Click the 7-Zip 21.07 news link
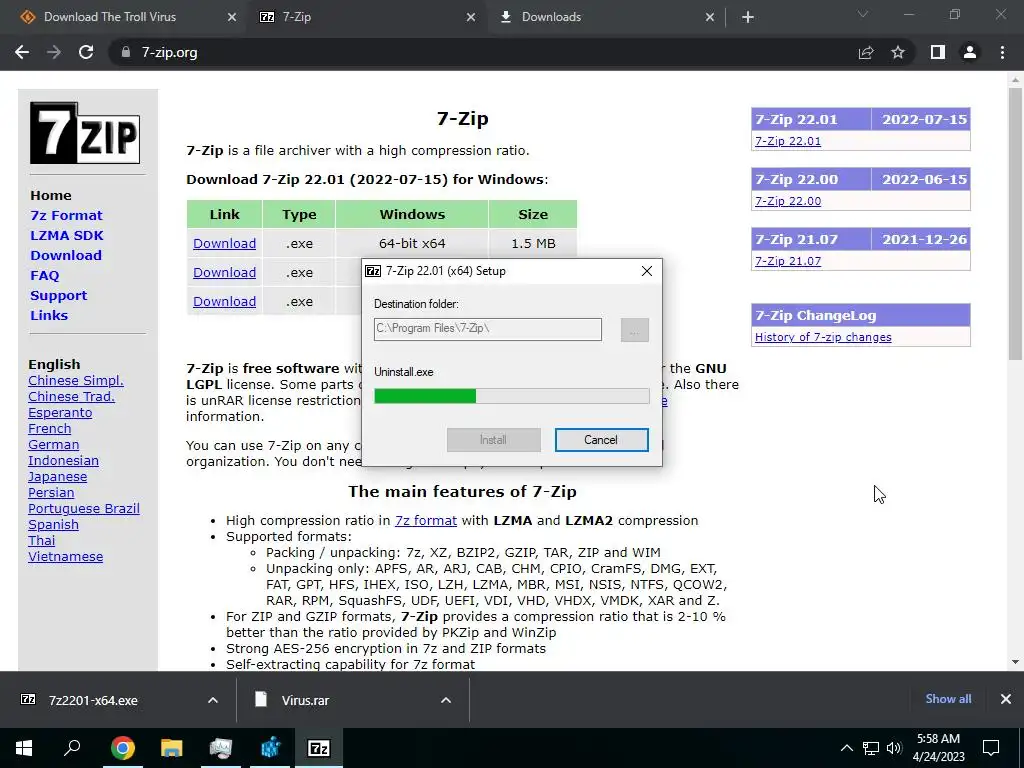 tap(788, 261)
